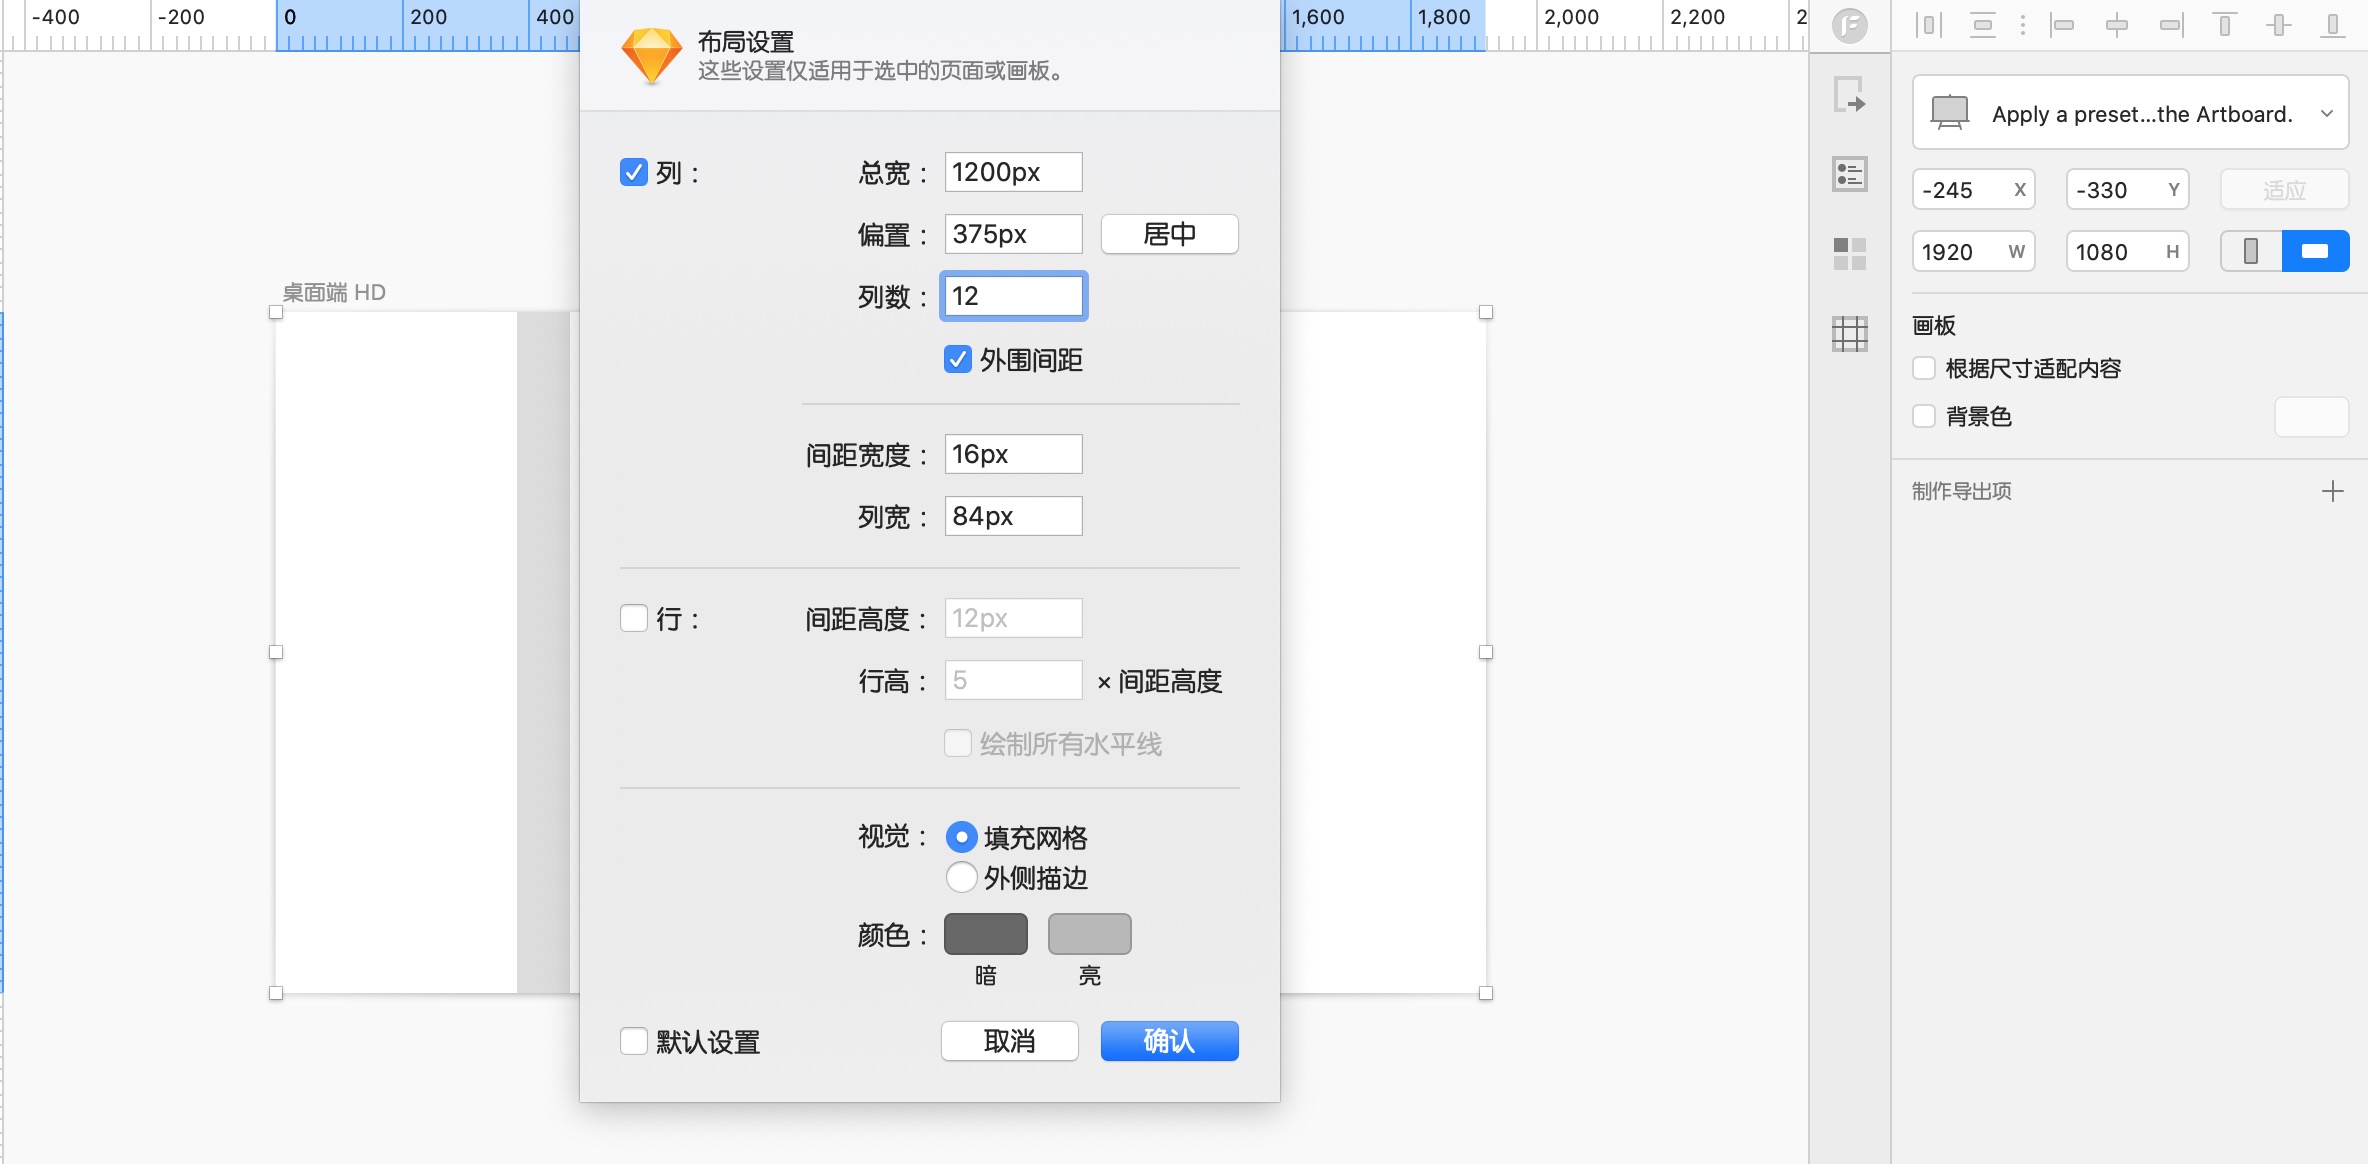Viewport: 2368px width, 1164px height.
Task: Uncheck the 列 columns checkbox
Action: click(x=634, y=172)
